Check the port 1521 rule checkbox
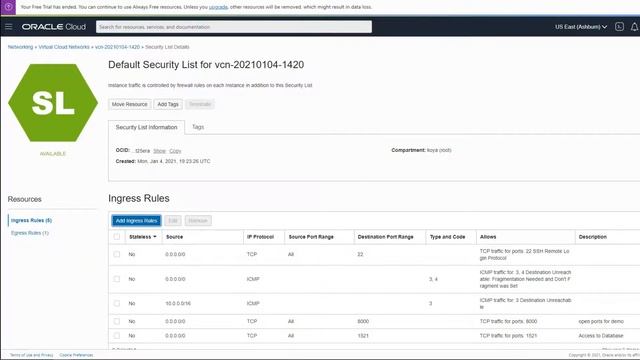 pyautogui.click(x=117, y=336)
